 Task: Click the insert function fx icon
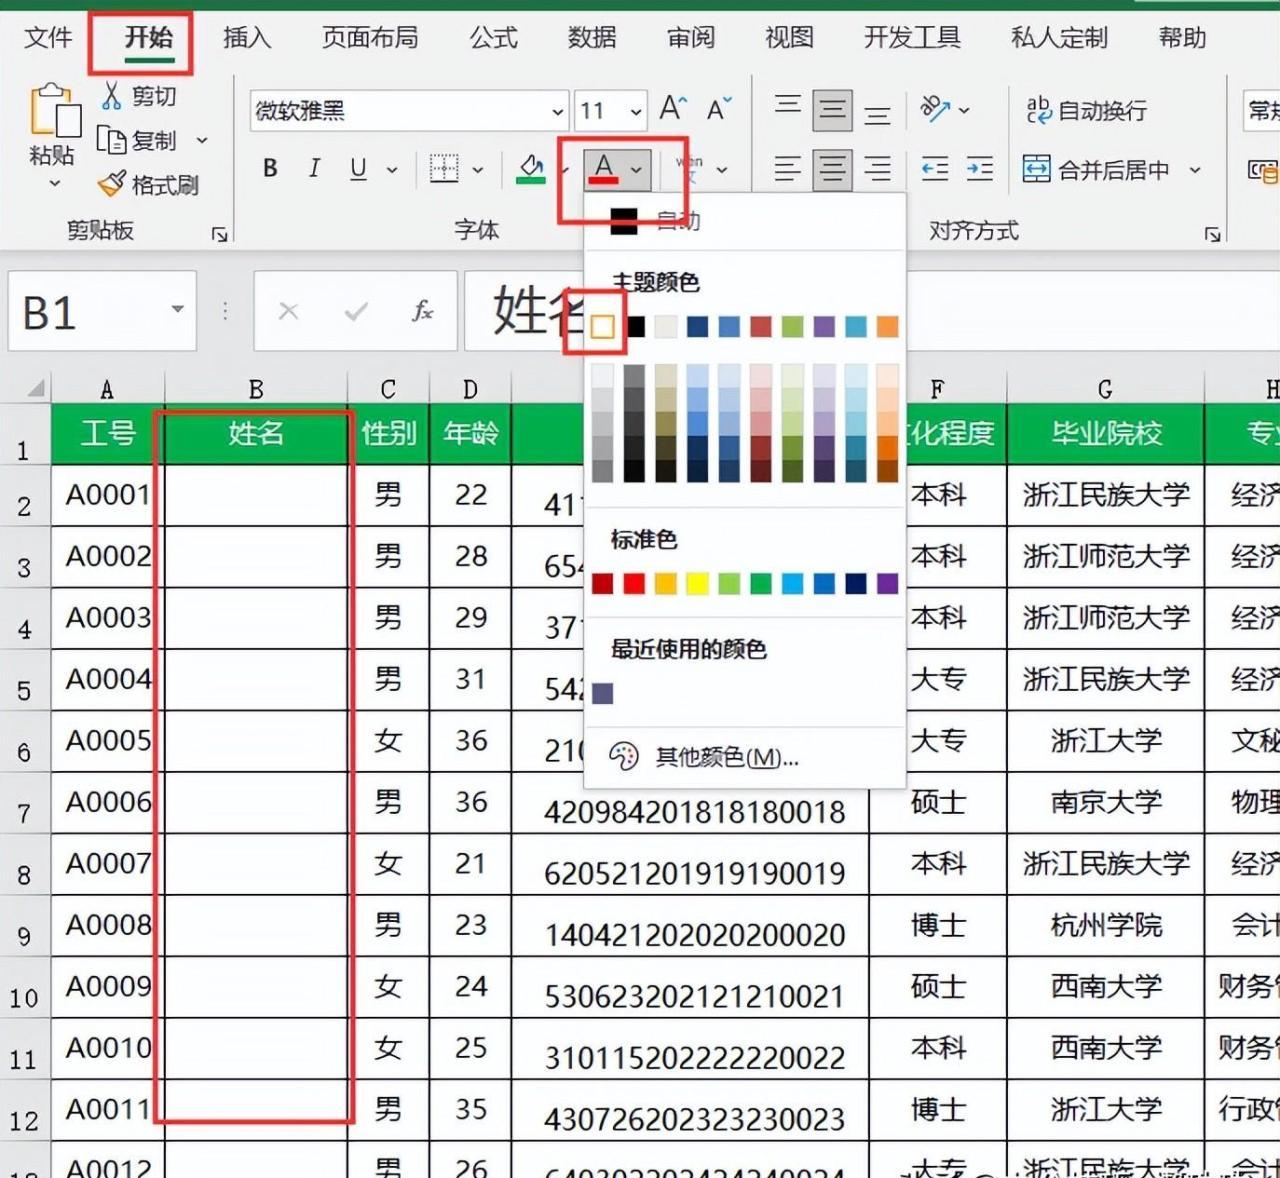click(x=423, y=311)
